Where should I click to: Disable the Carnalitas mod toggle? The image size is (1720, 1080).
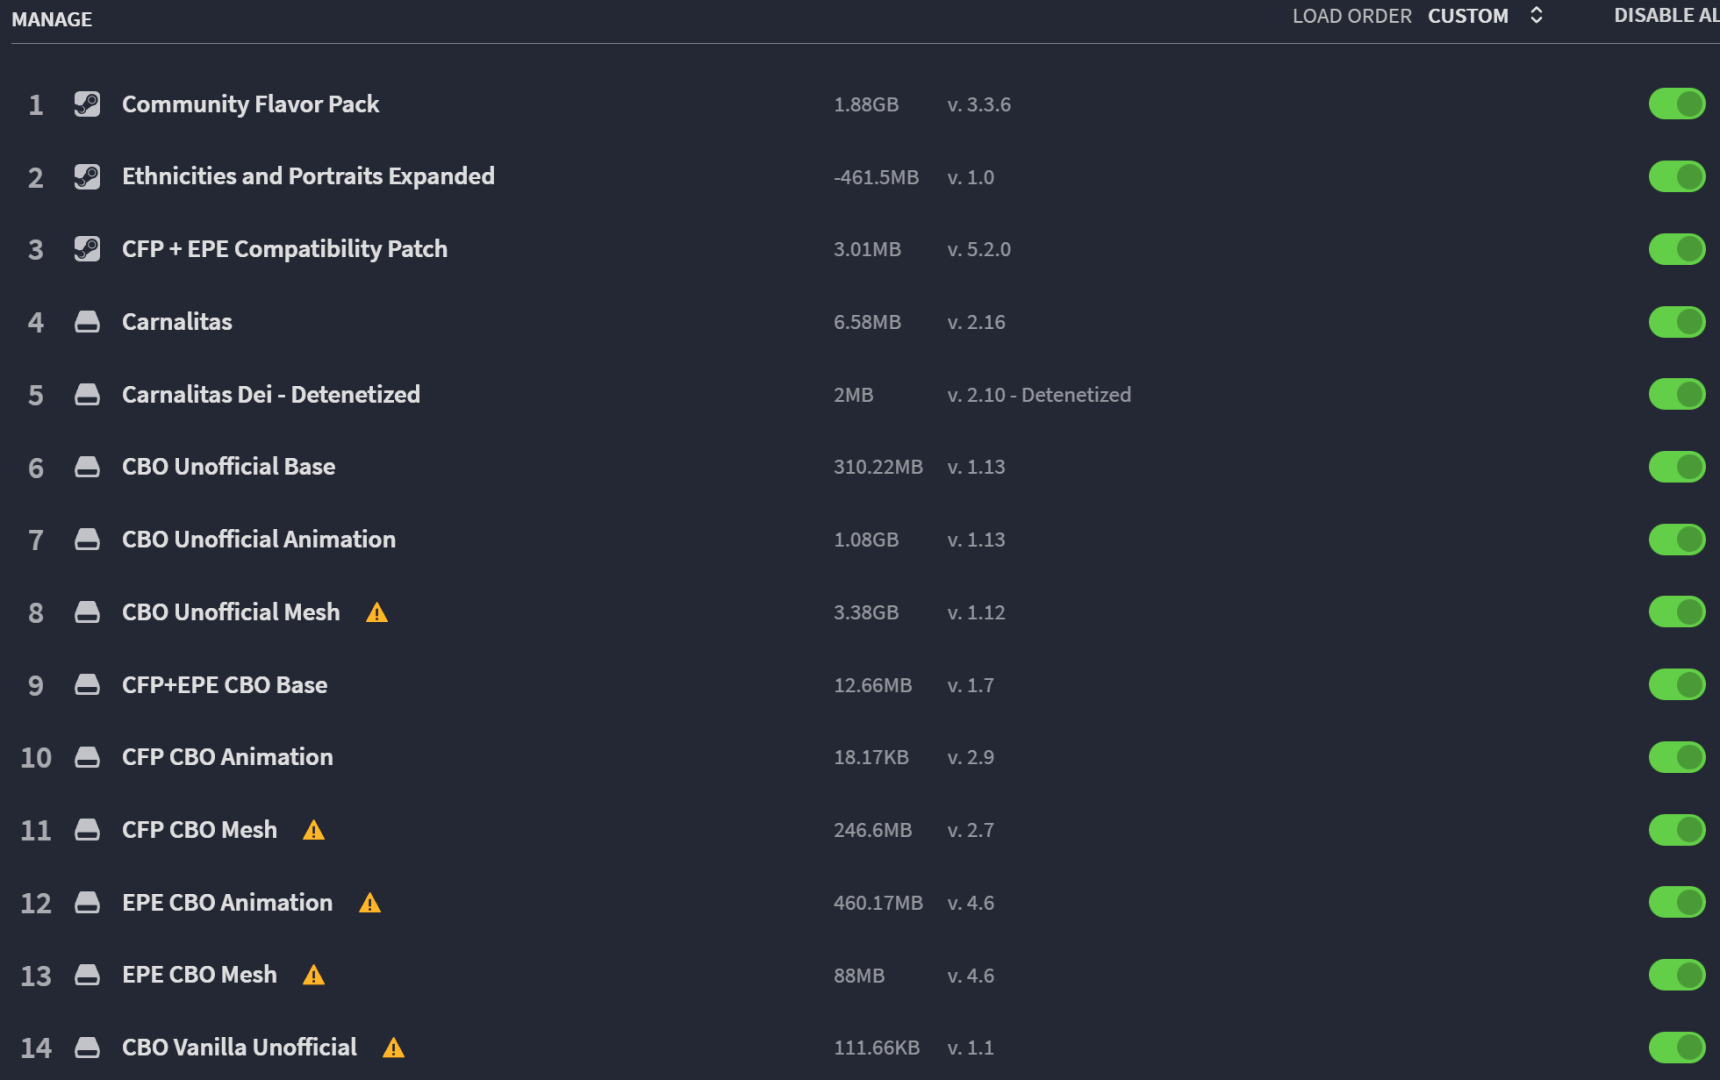[x=1677, y=322]
